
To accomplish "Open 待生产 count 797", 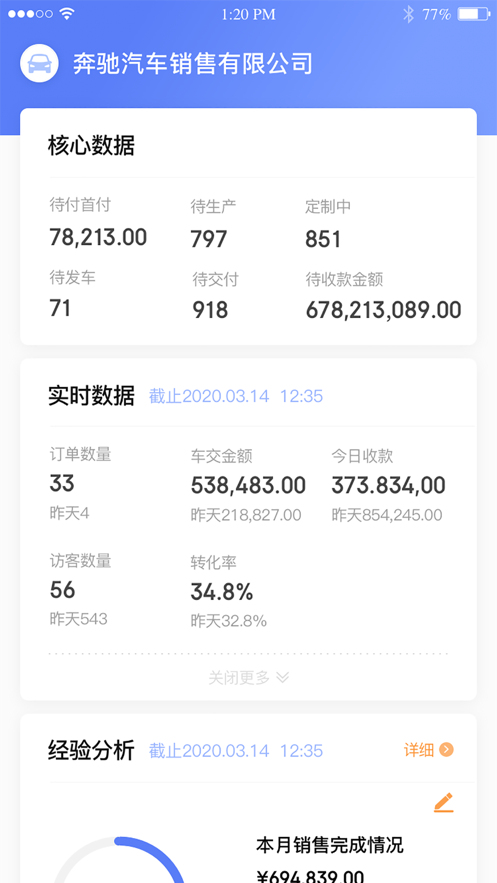I will pyautogui.click(x=209, y=239).
